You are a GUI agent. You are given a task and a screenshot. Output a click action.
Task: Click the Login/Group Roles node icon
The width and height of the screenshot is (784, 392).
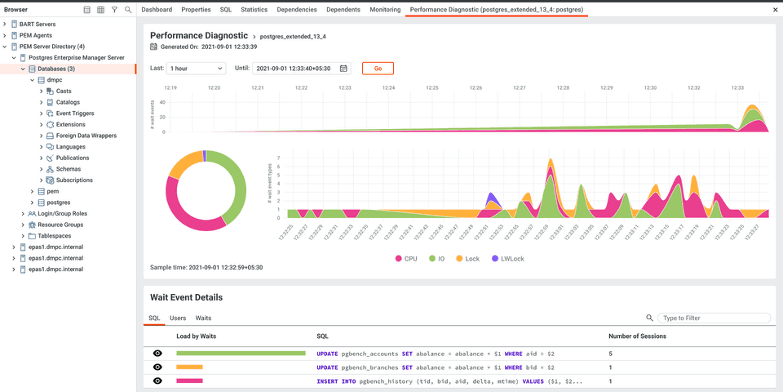pos(32,214)
